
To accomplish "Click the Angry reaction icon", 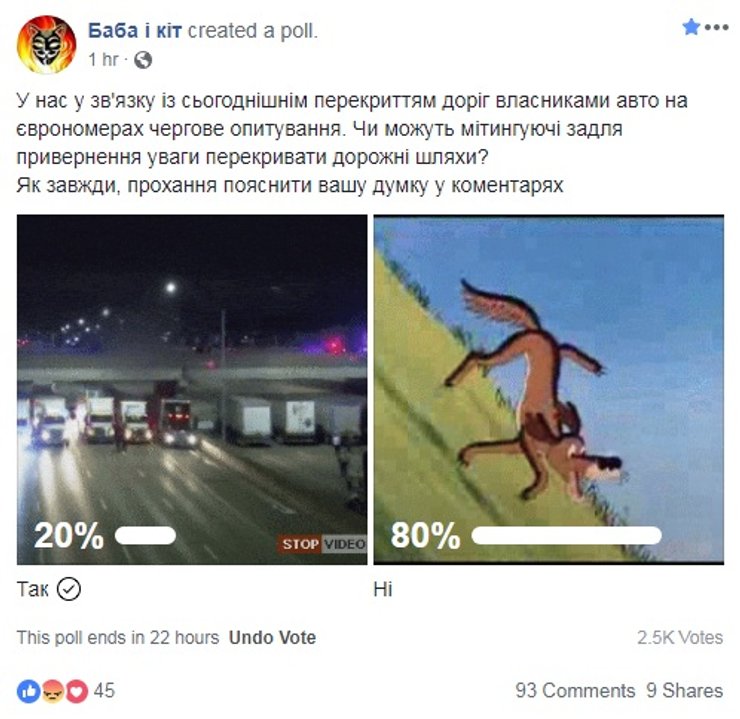I will (x=52, y=692).
